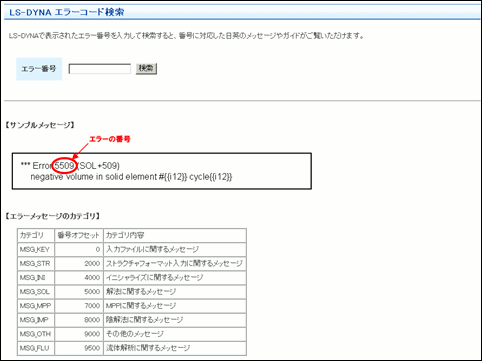The image size is (483, 362).
Task: Click the offset value 8000
Action: tap(92, 320)
